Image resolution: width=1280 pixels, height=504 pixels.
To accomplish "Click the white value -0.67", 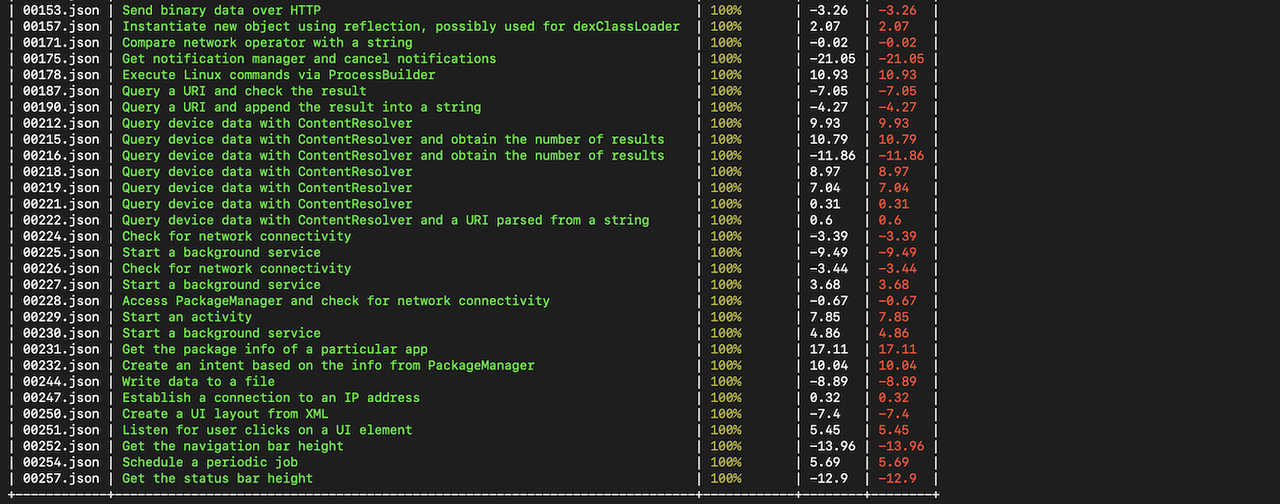I will [829, 301].
